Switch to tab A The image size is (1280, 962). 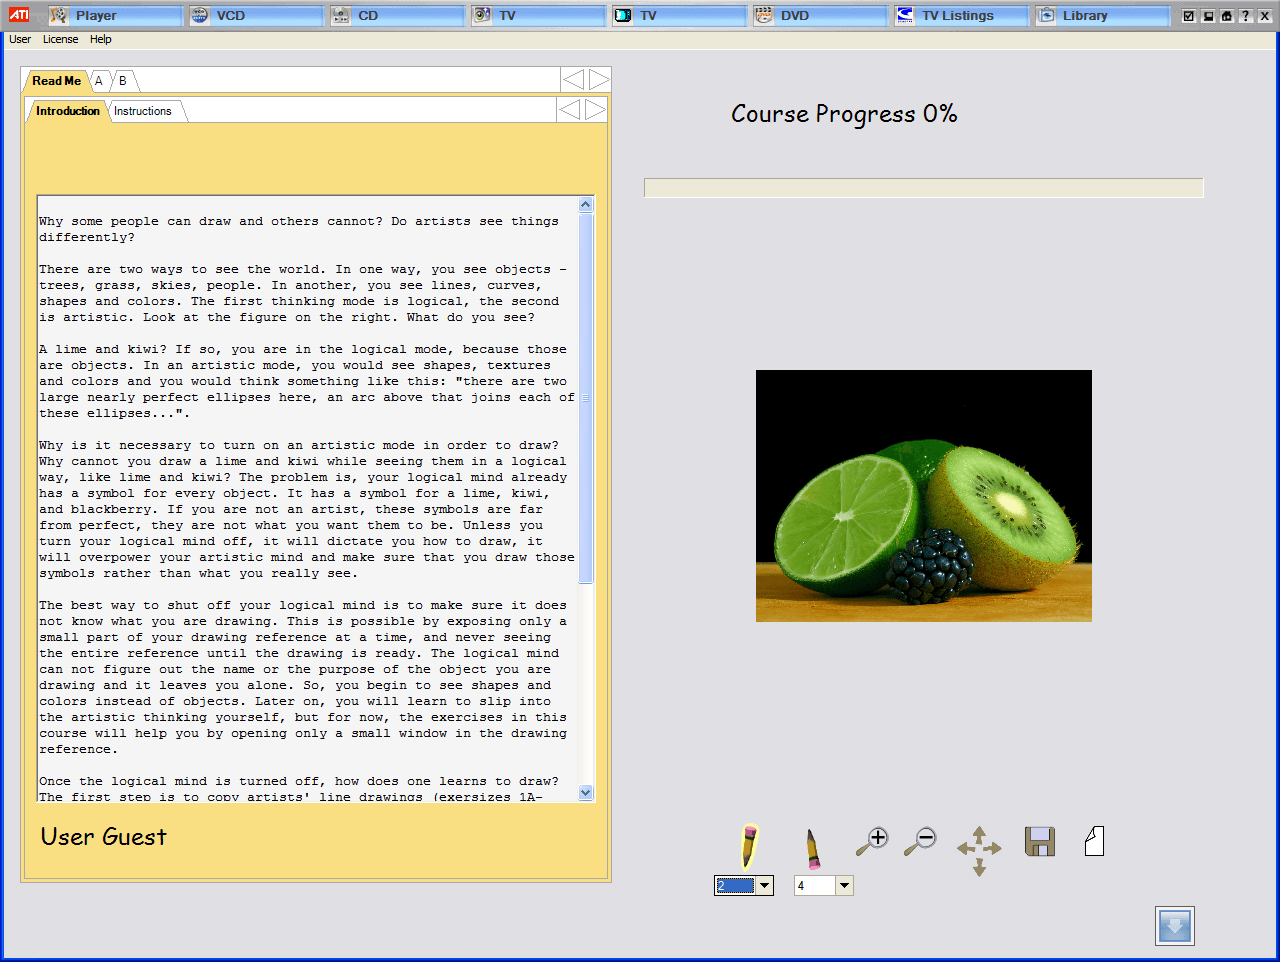99,81
